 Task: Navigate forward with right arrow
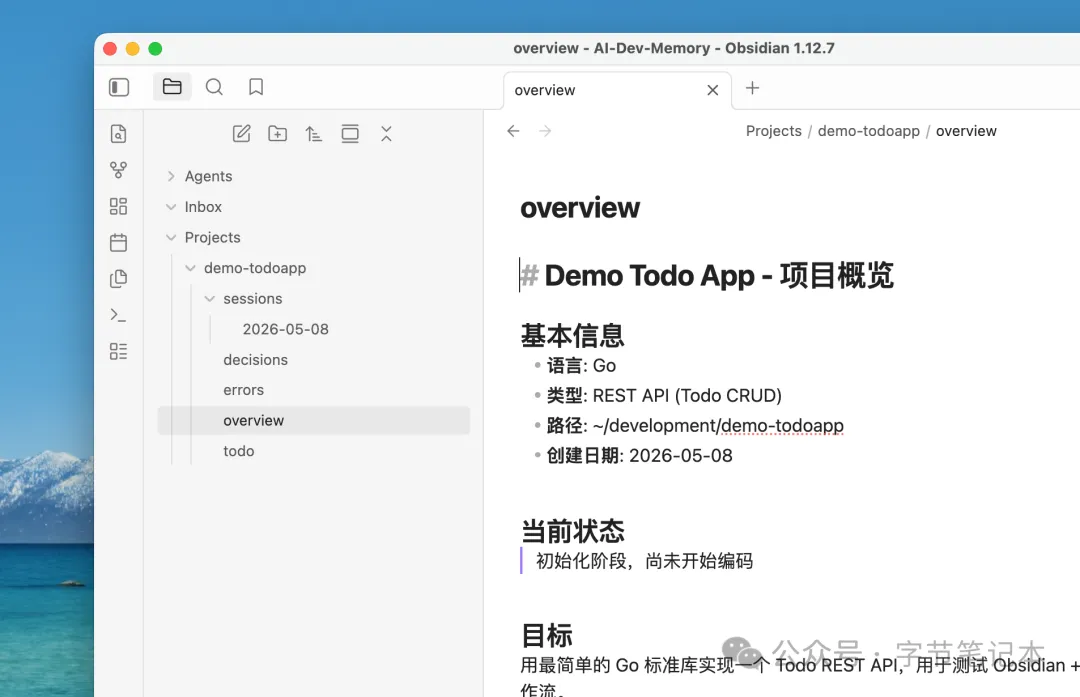coord(545,131)
